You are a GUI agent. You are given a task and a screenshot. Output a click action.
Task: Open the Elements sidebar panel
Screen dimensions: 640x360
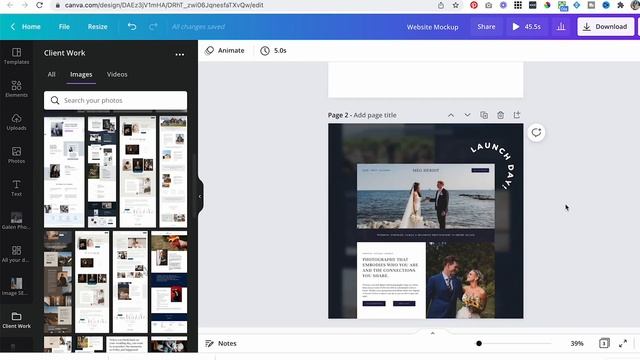tap(16, 89)
